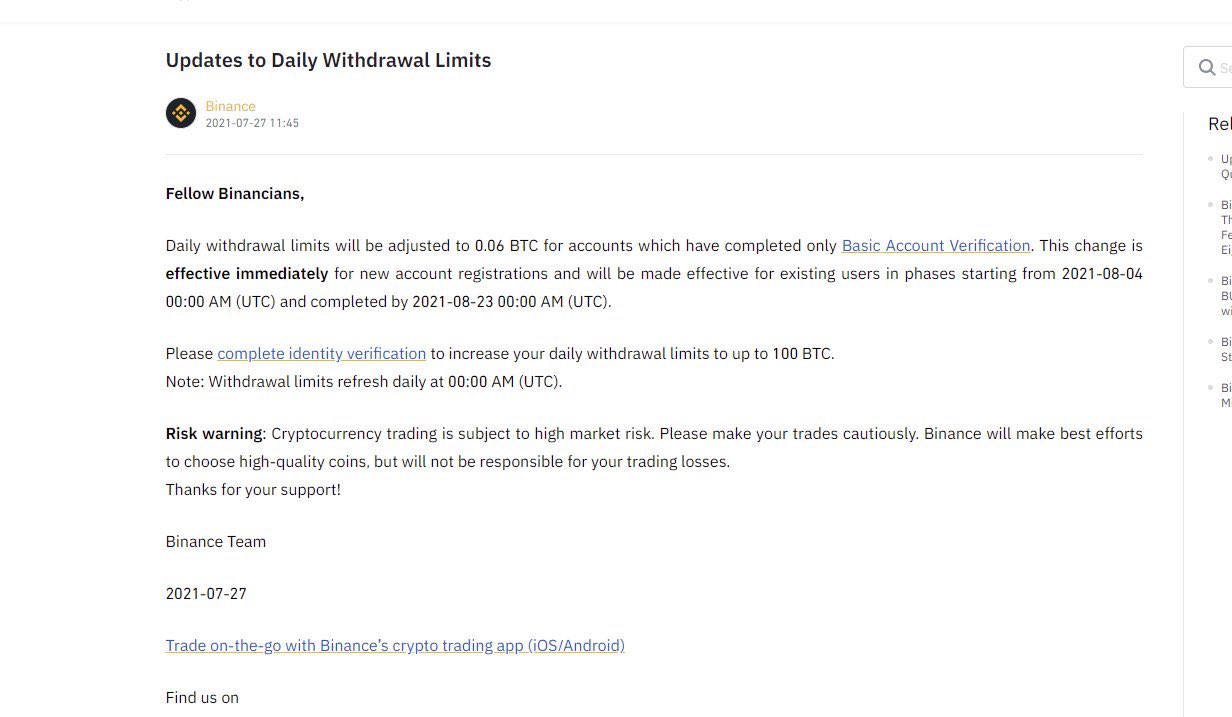The height and width of the screenshot is (717, 1232).
Task: Click the Binance Team signature line
Action: tap(216, 542)
